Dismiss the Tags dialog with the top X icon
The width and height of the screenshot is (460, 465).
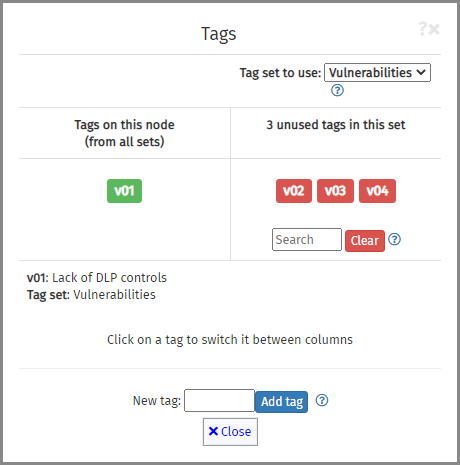coord(434,29)
